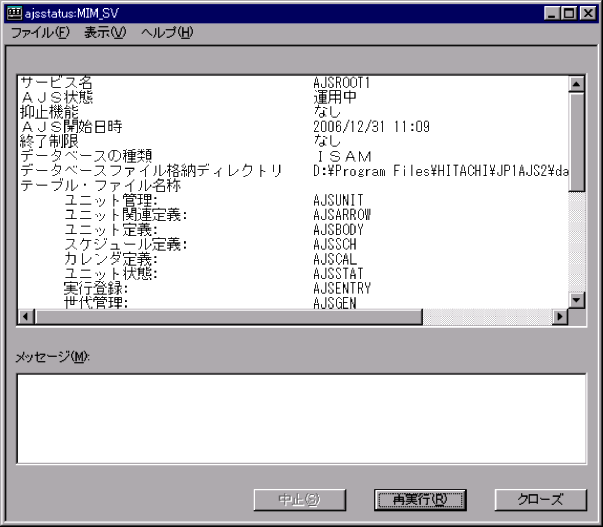Click the 運用中 status value
The height and width of the screenshot is (527, 603).
[x=335, y=97]
